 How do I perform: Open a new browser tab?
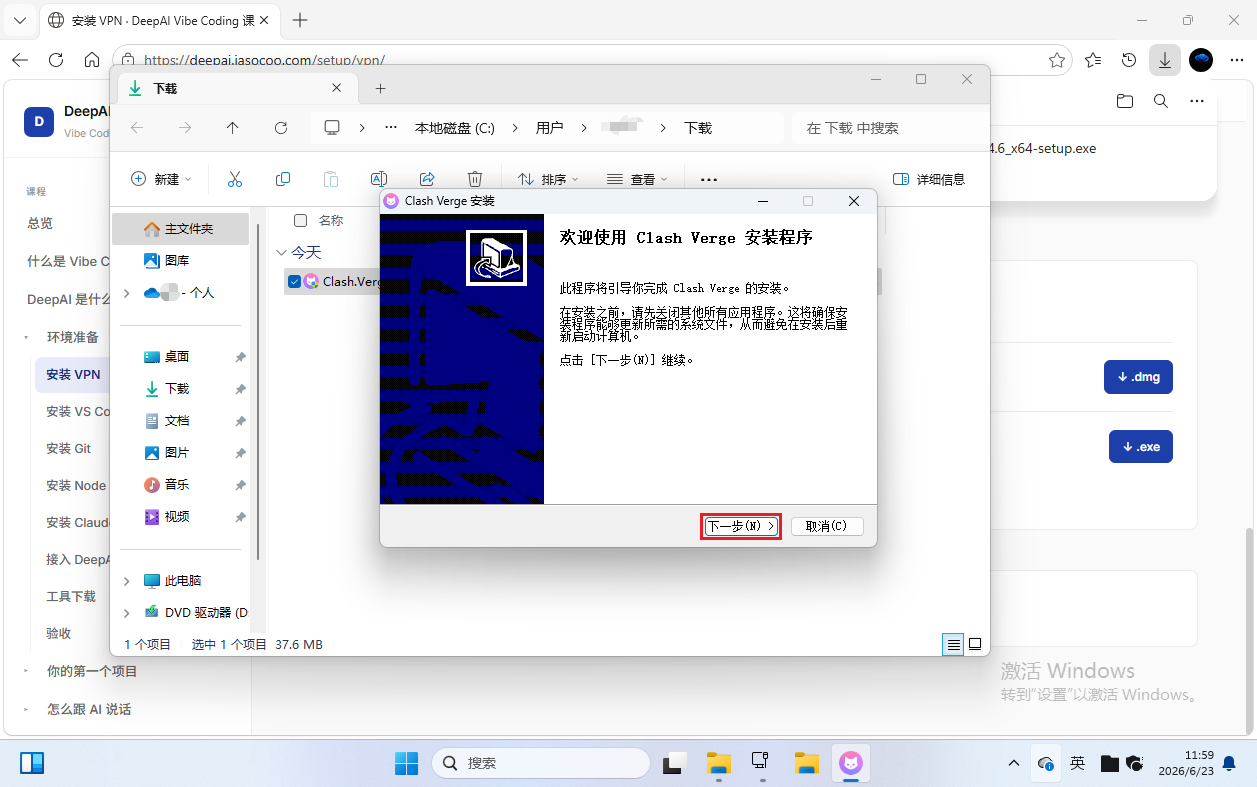(x=300, y=20)
